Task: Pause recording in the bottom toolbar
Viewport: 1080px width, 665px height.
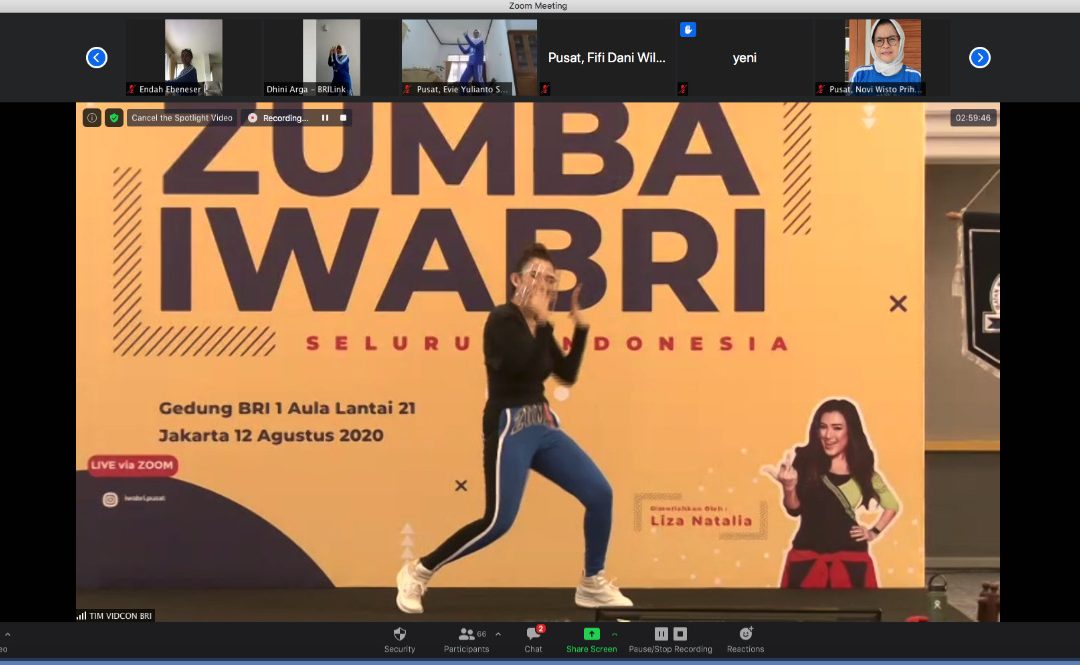Action: (661, 634)
